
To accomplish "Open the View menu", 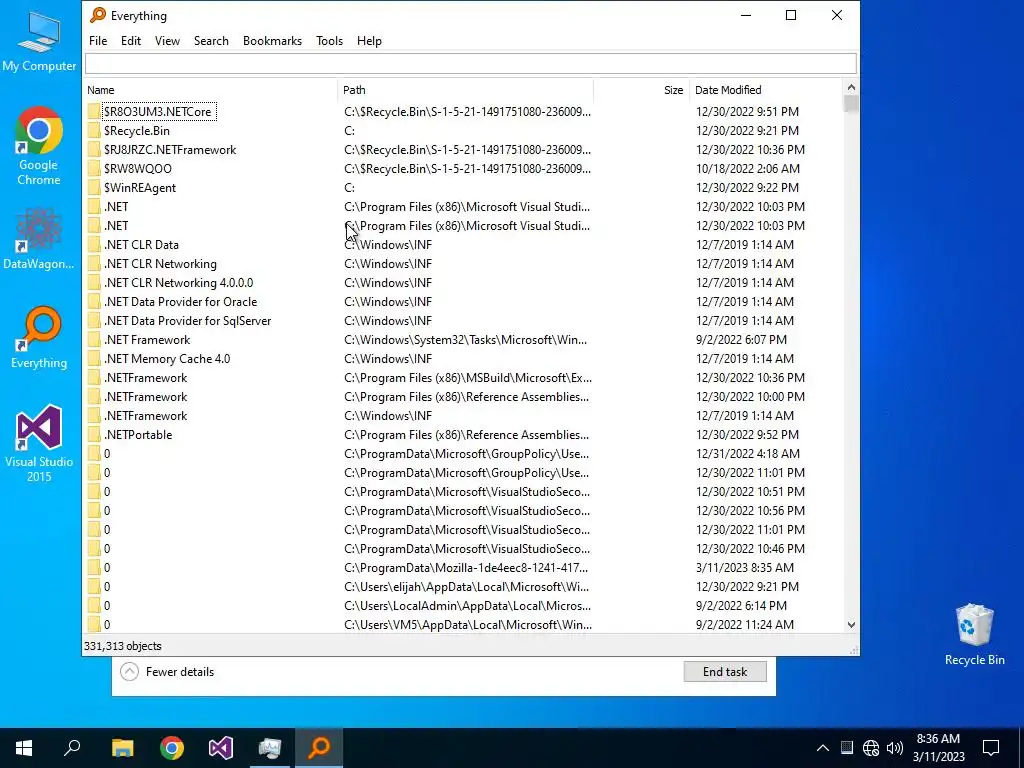I will 167,40.
